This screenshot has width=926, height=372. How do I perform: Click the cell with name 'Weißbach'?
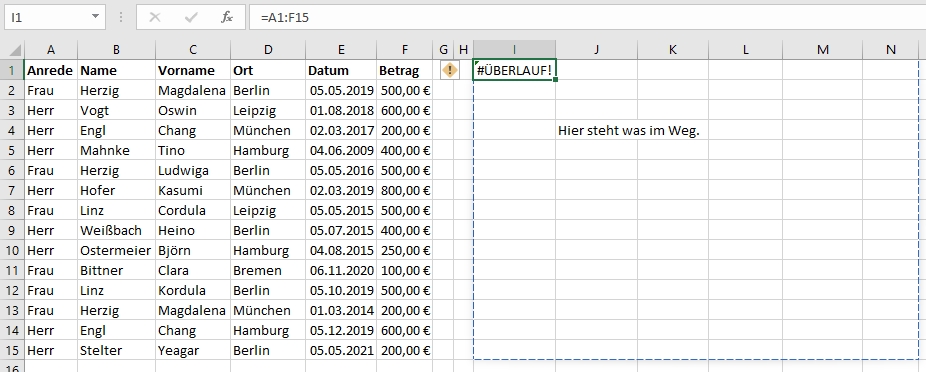[116, 230]
